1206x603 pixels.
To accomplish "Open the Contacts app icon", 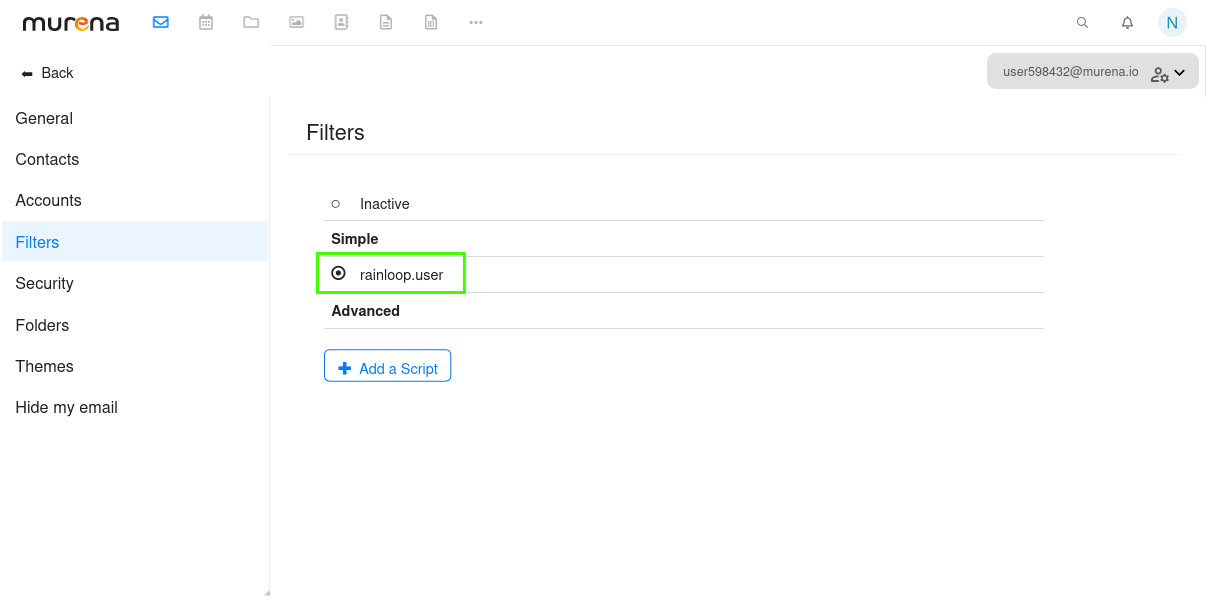I will [341, 21].
